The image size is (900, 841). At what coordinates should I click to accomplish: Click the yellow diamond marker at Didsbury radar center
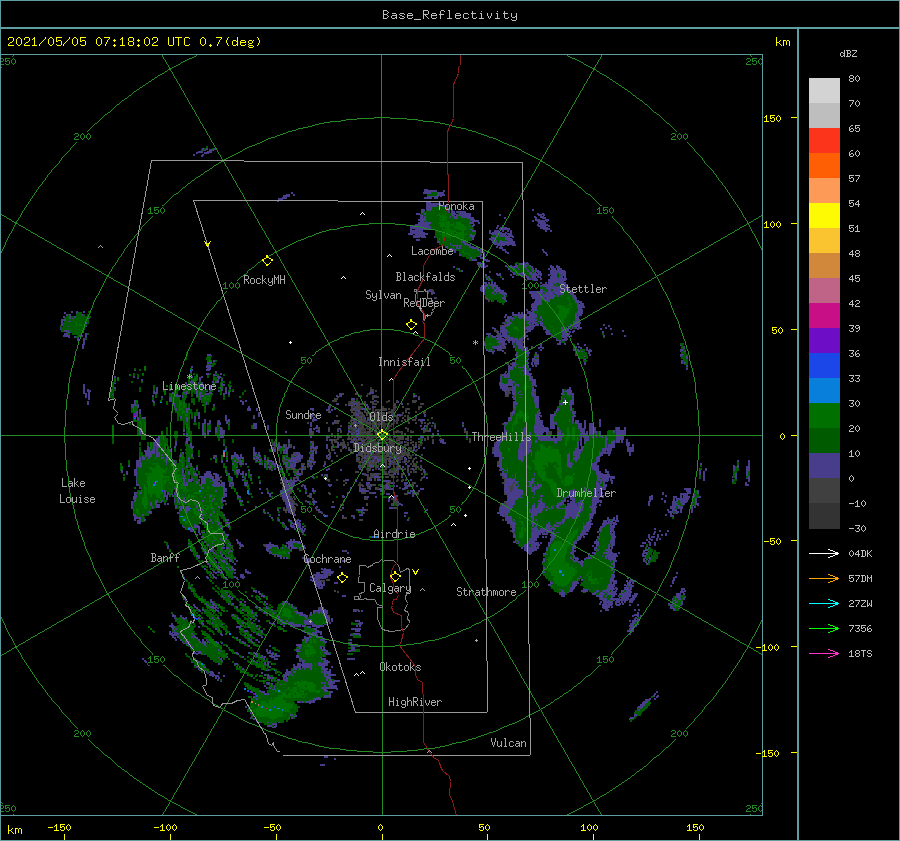(382, 435)
